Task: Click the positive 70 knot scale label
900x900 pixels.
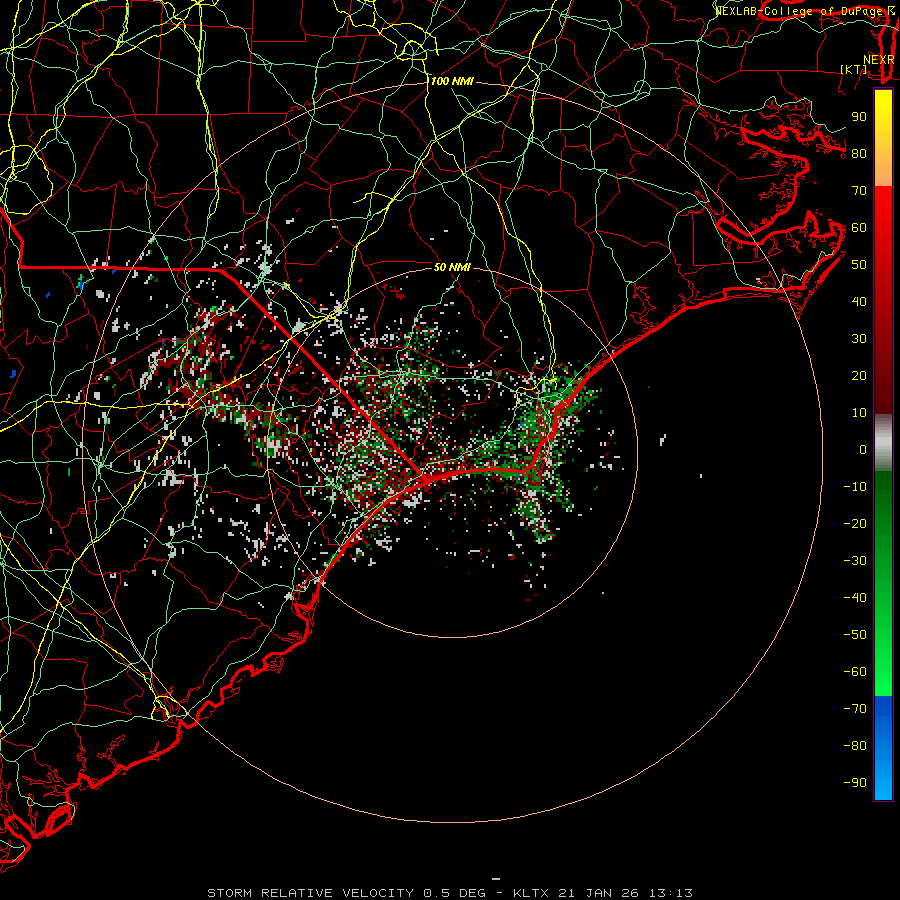Action: tap(859, 191)
